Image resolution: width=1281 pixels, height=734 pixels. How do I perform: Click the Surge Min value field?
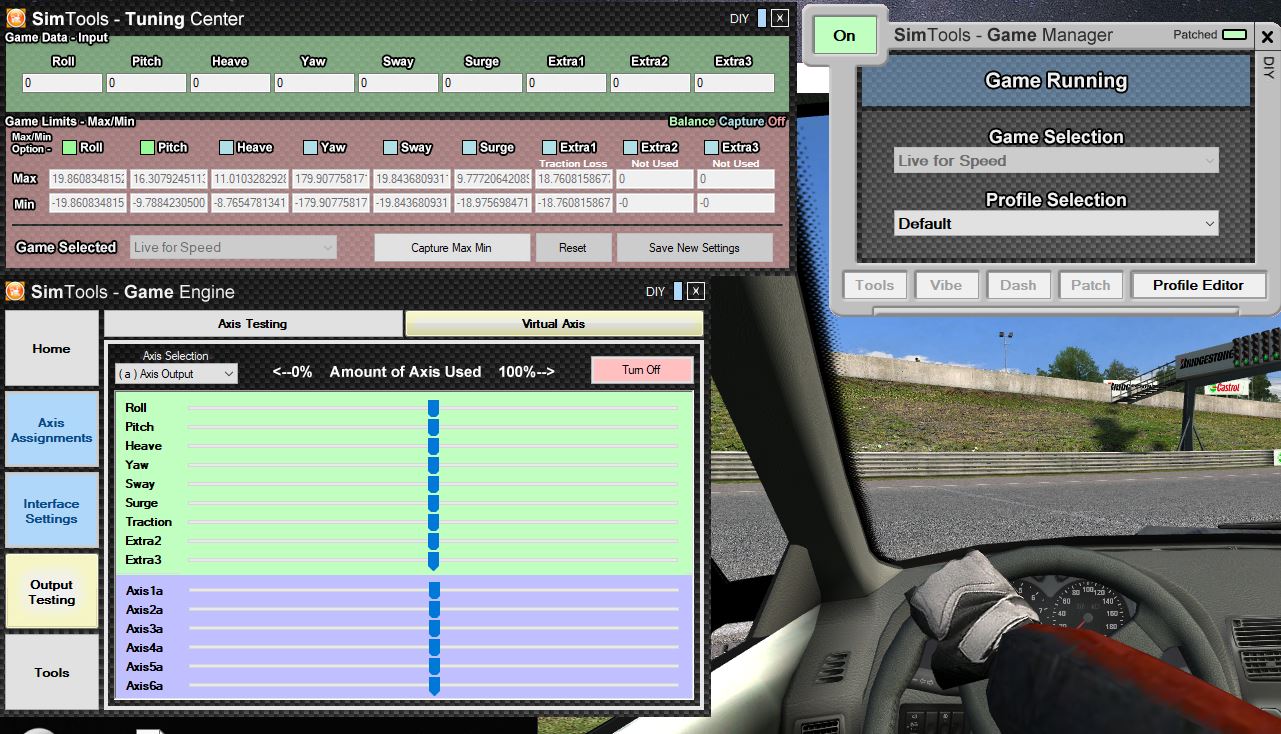(x=492, y=203)
